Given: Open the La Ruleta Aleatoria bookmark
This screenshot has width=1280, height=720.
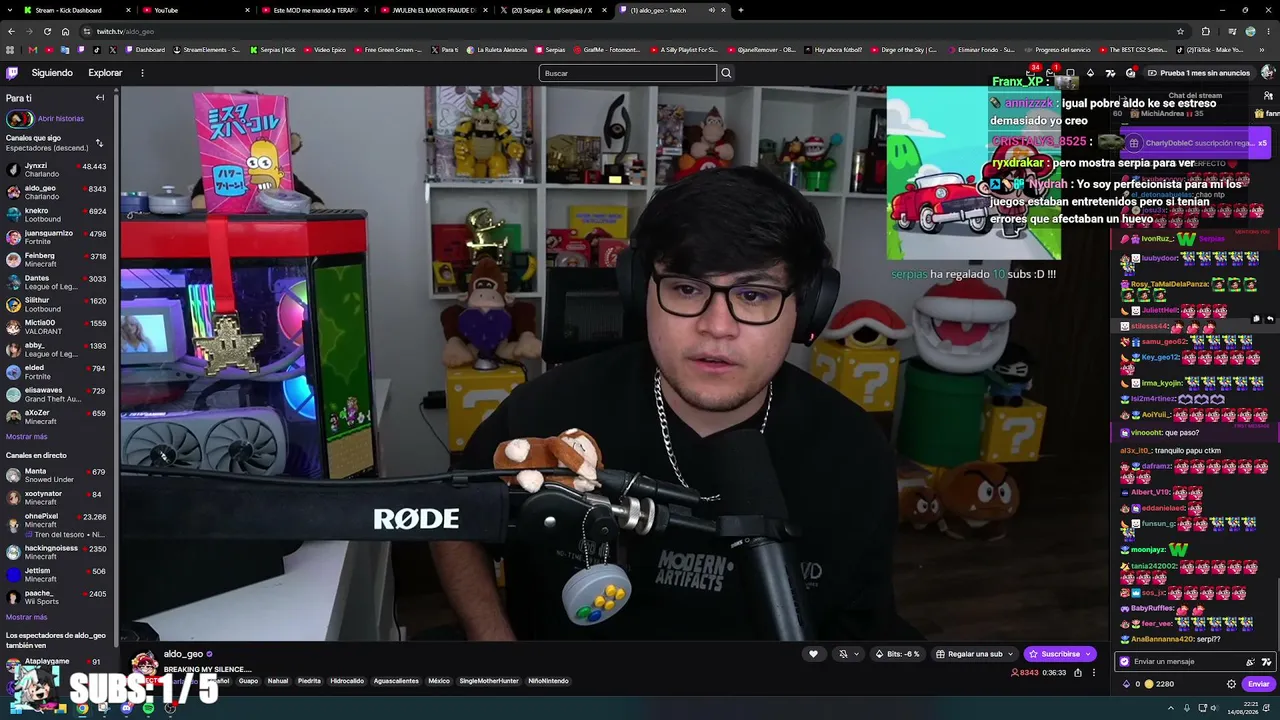Looking at the screenshot, I should click(496, 50).
